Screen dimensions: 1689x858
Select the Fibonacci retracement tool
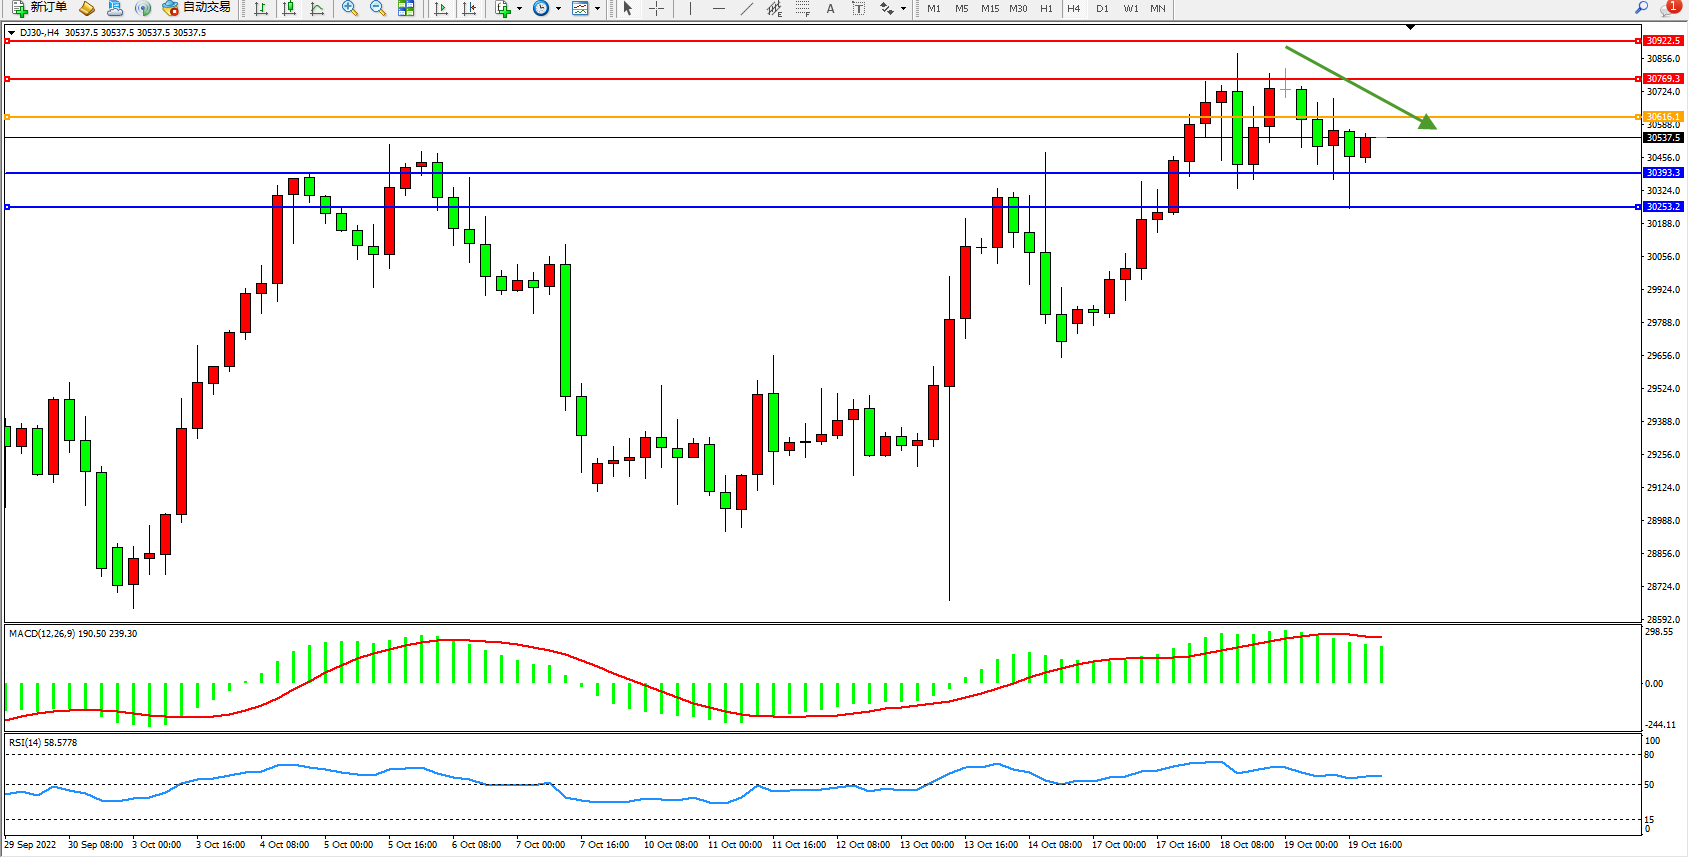click(x=802, y=8)
